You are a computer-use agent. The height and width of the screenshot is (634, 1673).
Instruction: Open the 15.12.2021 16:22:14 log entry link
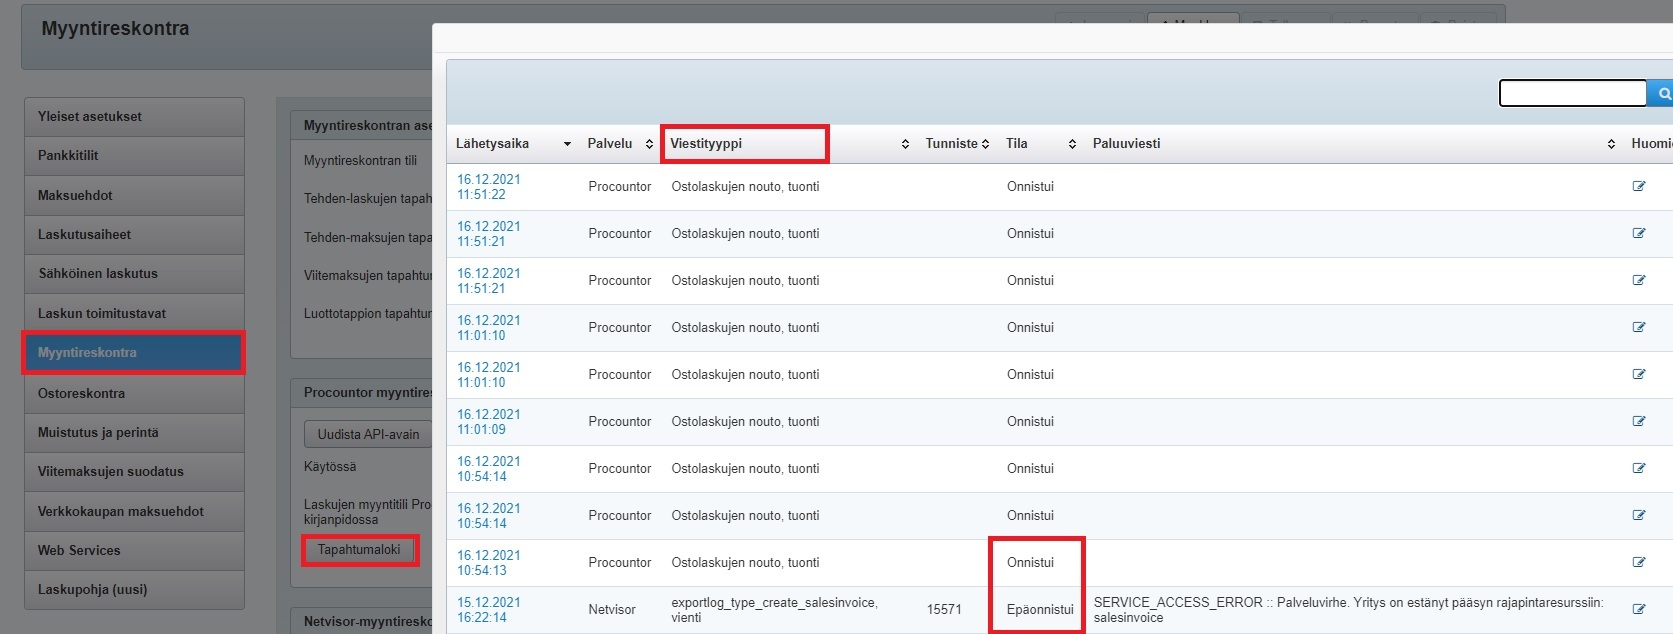[x=489, y=609]
